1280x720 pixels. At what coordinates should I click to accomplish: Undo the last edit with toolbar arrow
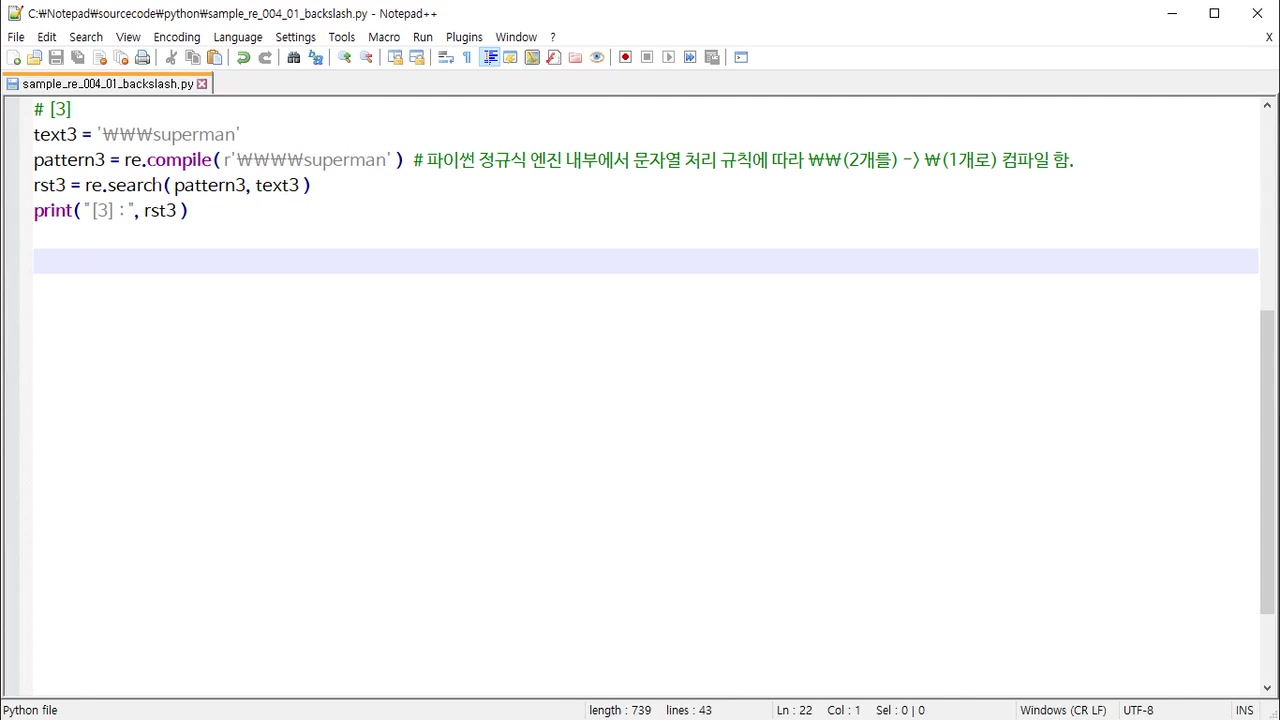coord(243,57)
